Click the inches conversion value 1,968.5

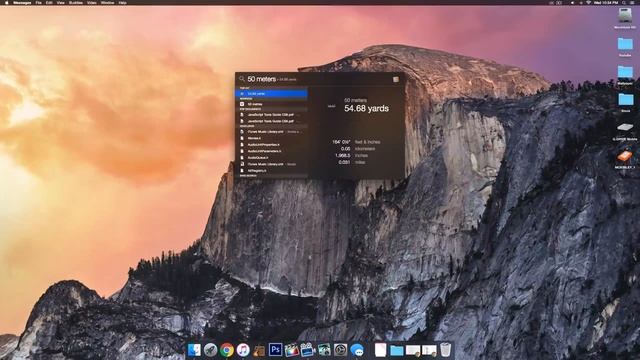point(342,156)
